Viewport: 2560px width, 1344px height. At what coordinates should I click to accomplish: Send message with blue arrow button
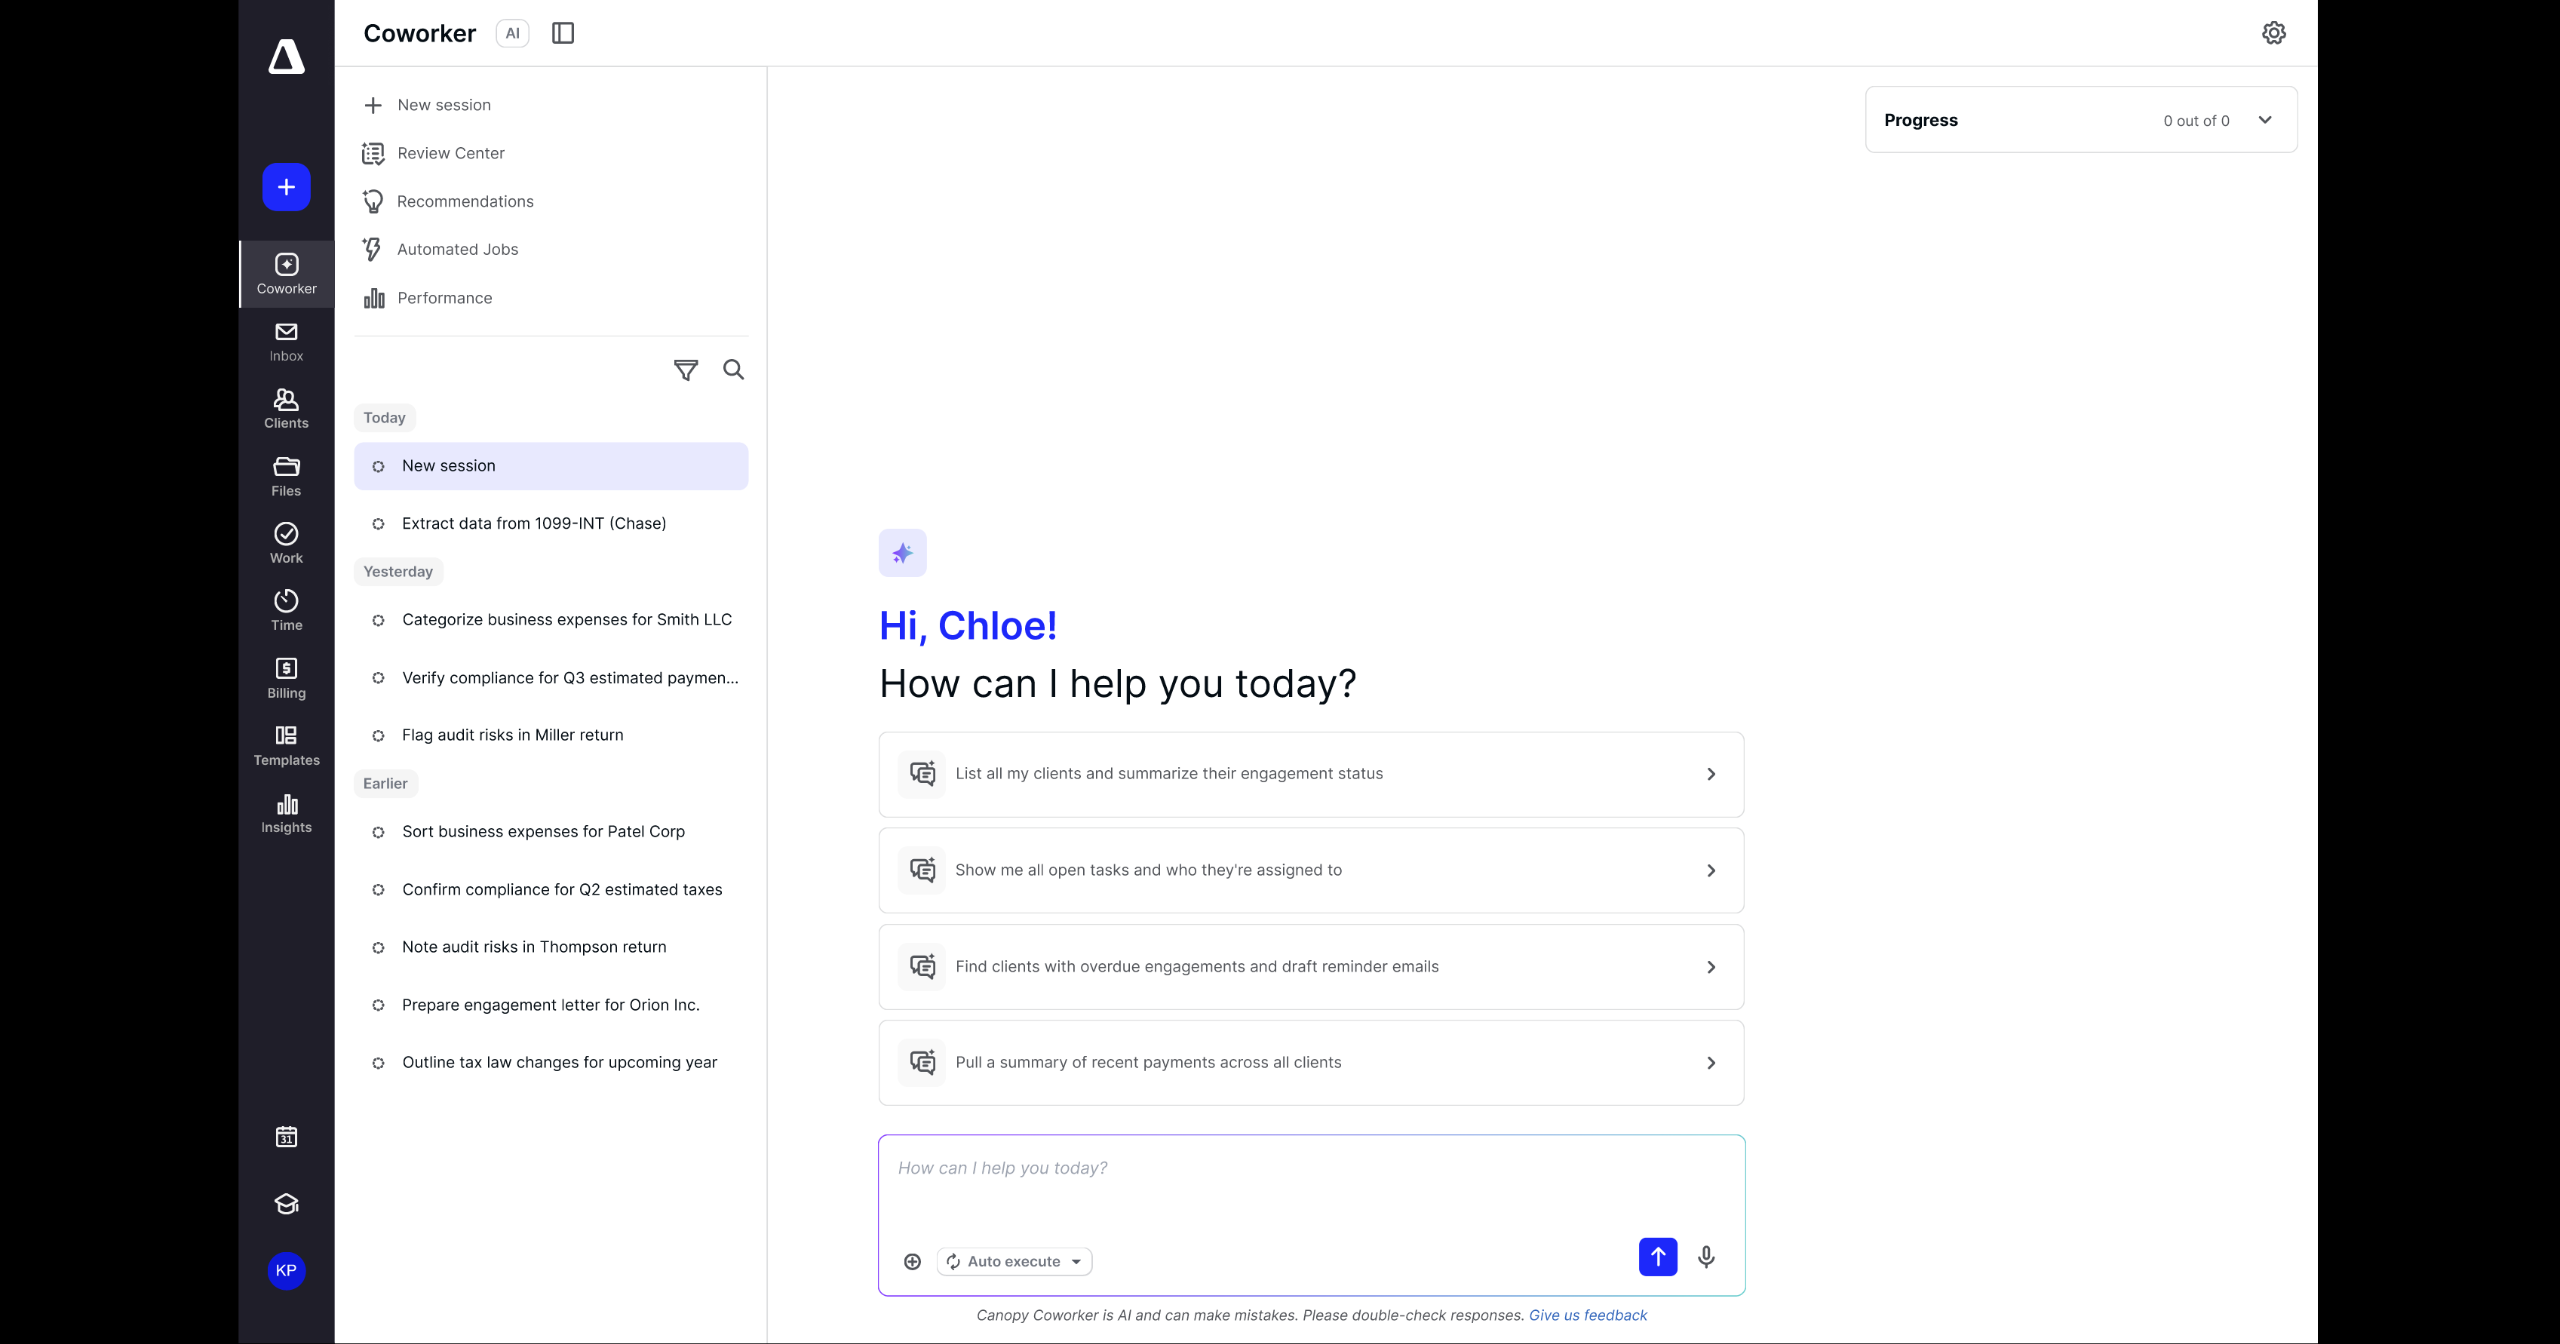pyautogui.click(x=1657, y=1257)
